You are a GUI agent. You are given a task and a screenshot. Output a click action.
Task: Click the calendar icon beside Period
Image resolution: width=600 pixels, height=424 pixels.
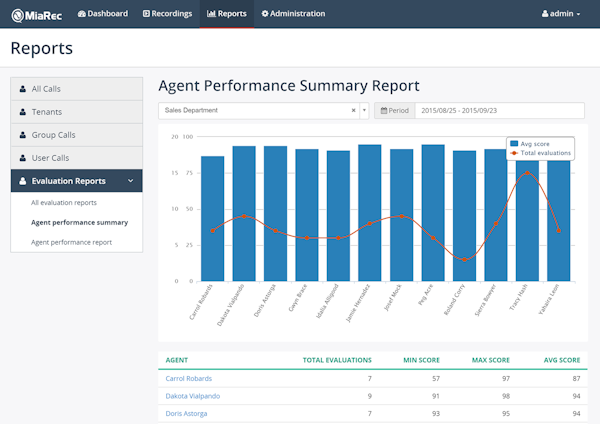384,111
